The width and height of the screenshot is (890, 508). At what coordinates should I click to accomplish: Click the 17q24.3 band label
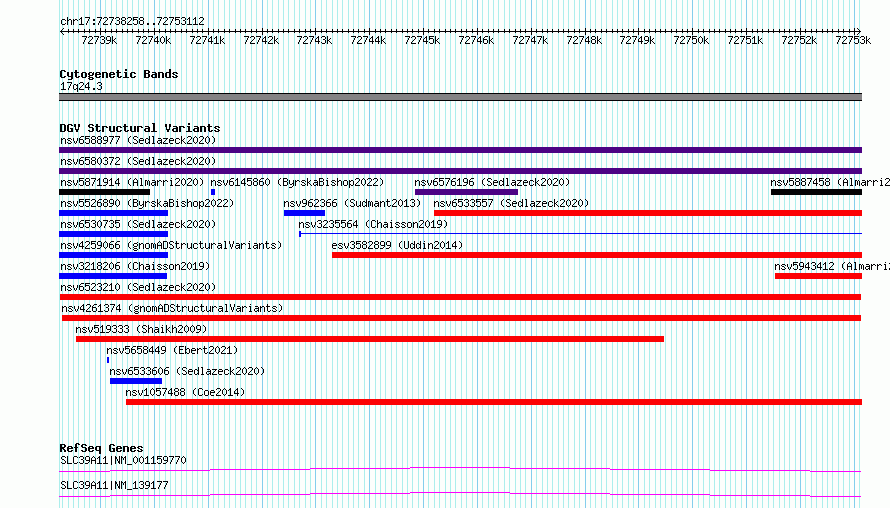click(81, 87)
